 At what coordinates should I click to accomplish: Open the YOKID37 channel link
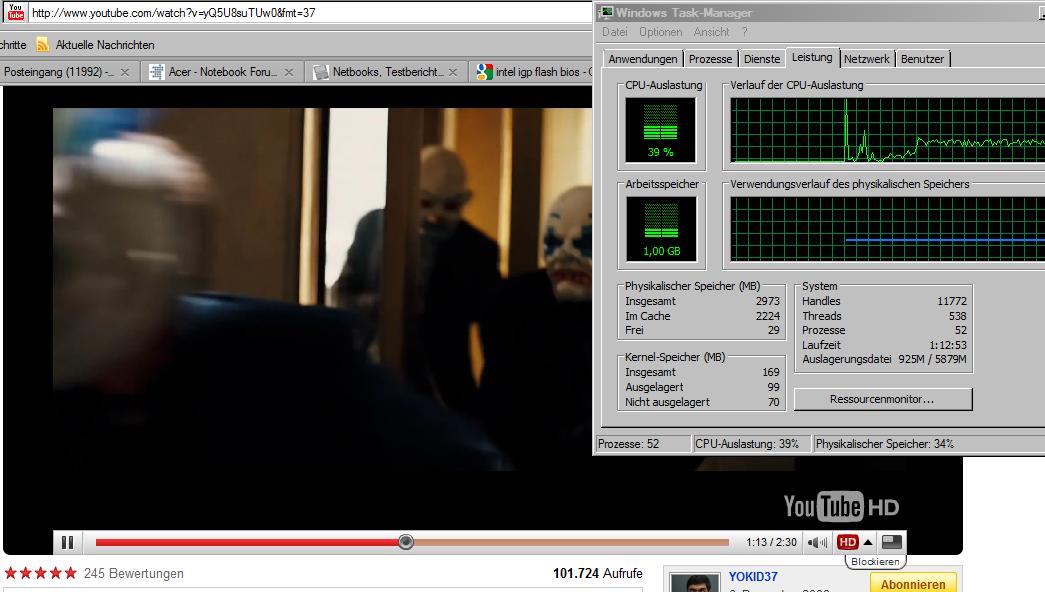[753, 577]
